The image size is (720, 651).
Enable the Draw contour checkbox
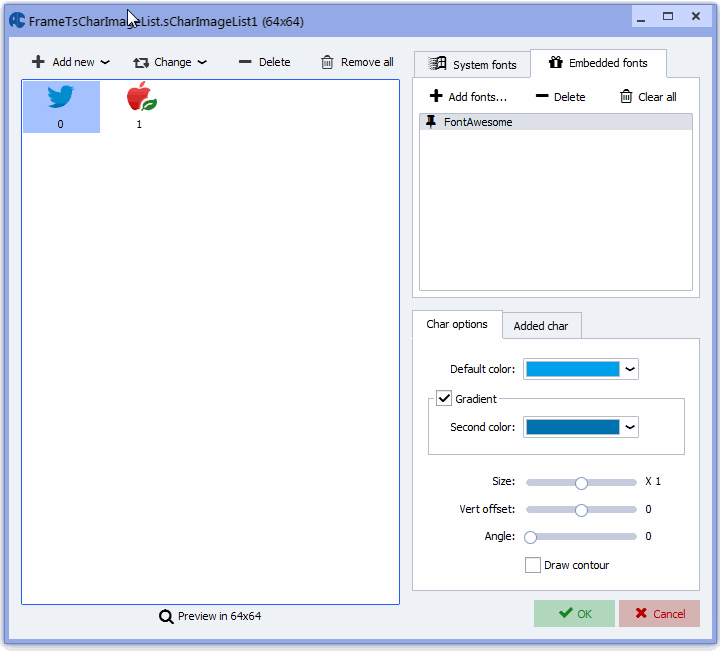[x=533, y=565]
